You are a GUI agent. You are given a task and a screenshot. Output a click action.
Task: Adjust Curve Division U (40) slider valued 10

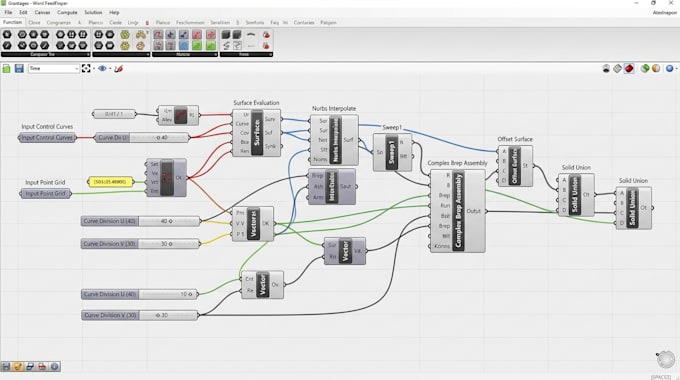(139, 294)
